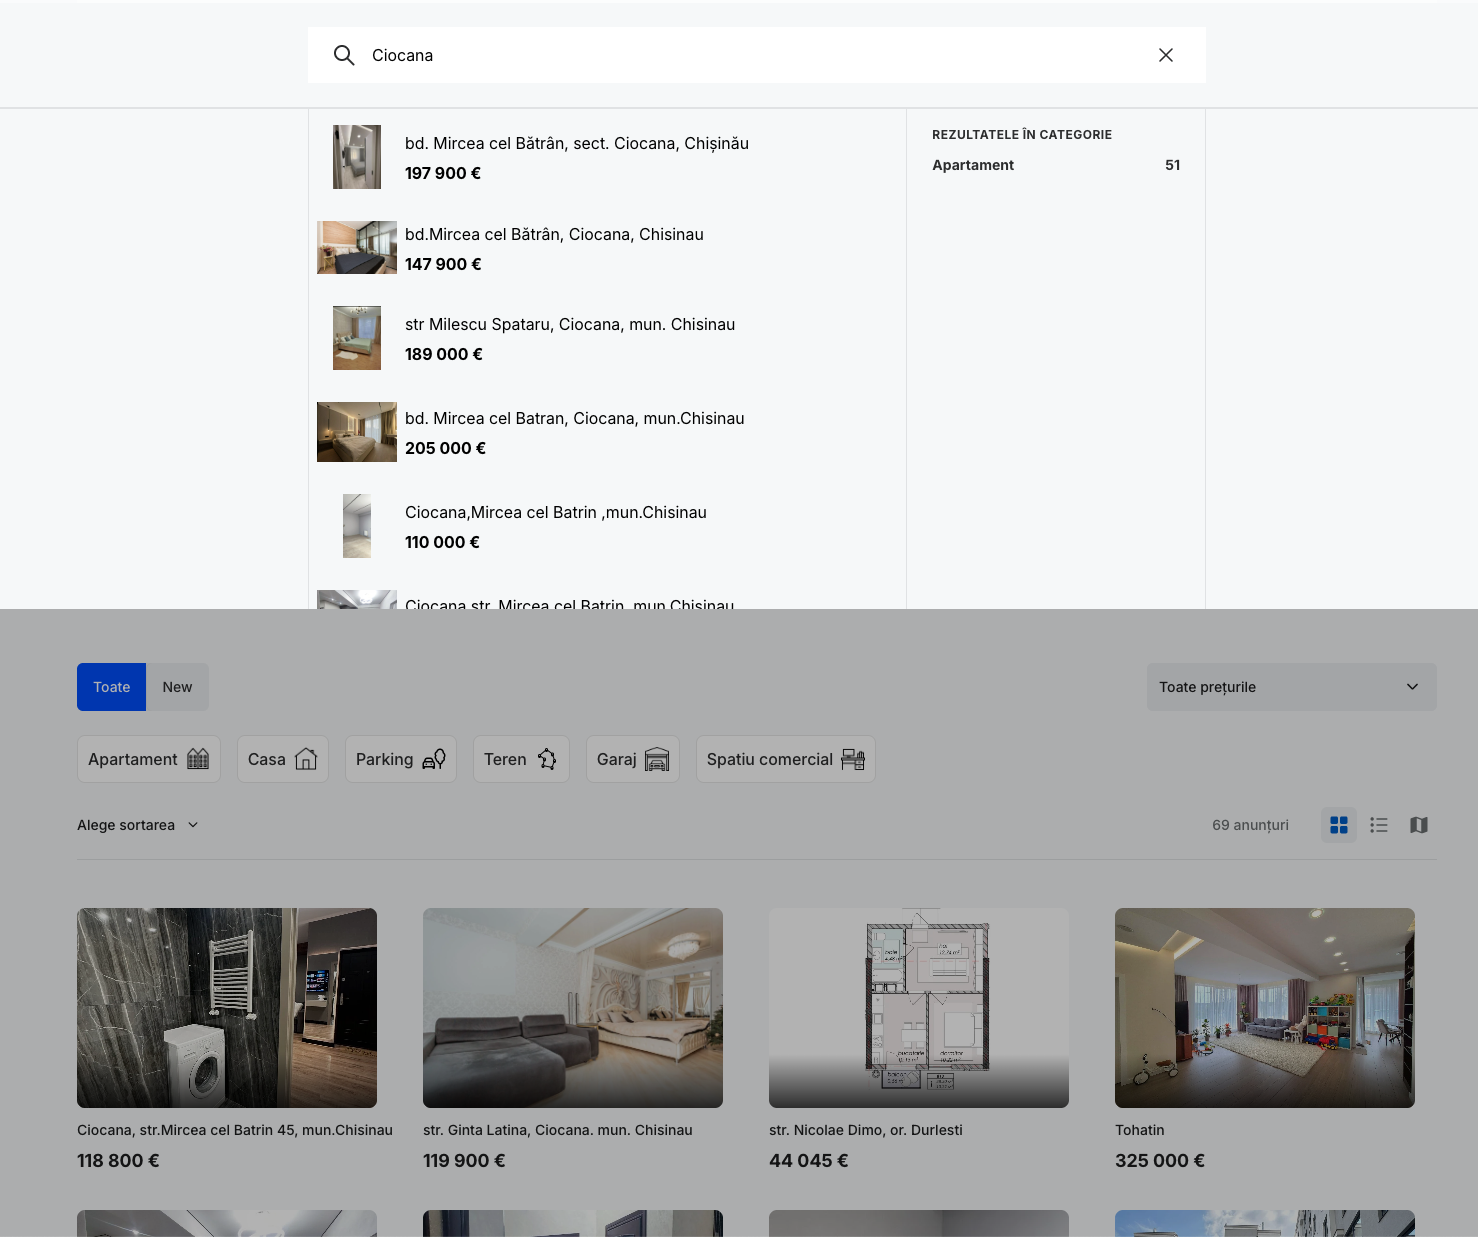Open the Tohatin listing photo
Screen dimensions: 1478x1237
pos(1265,1008)
